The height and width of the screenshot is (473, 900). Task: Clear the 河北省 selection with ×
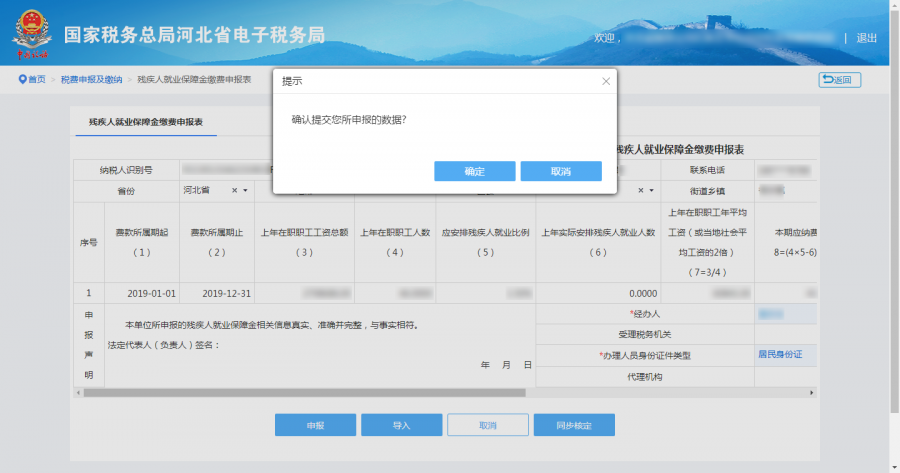(x=235, y=190)
